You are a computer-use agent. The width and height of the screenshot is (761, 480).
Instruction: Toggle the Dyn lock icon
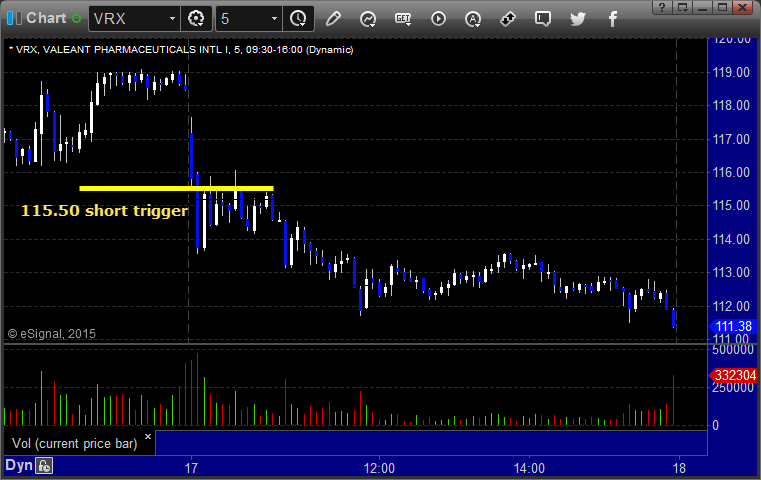pos(44,466)
